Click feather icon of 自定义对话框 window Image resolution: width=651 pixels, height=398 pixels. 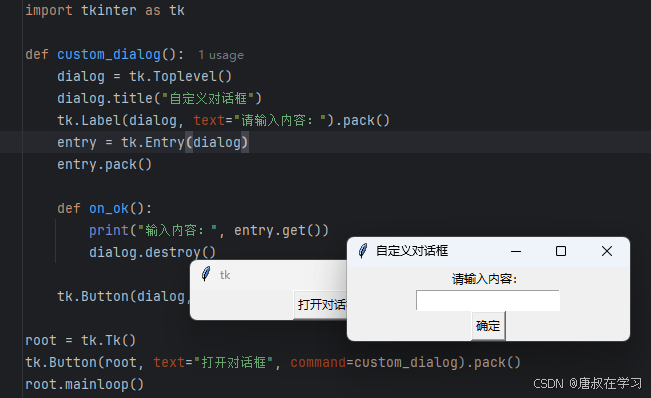(362, 251)
